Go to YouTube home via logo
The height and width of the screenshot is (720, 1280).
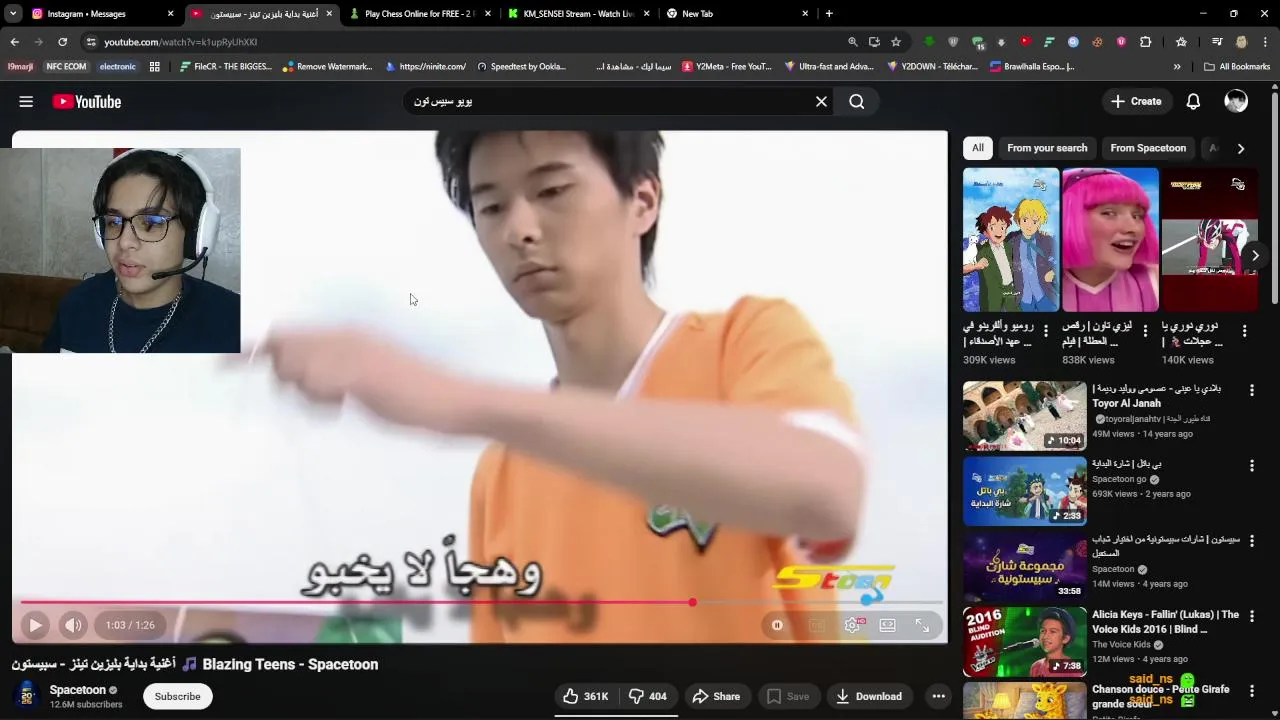point(87,101)
